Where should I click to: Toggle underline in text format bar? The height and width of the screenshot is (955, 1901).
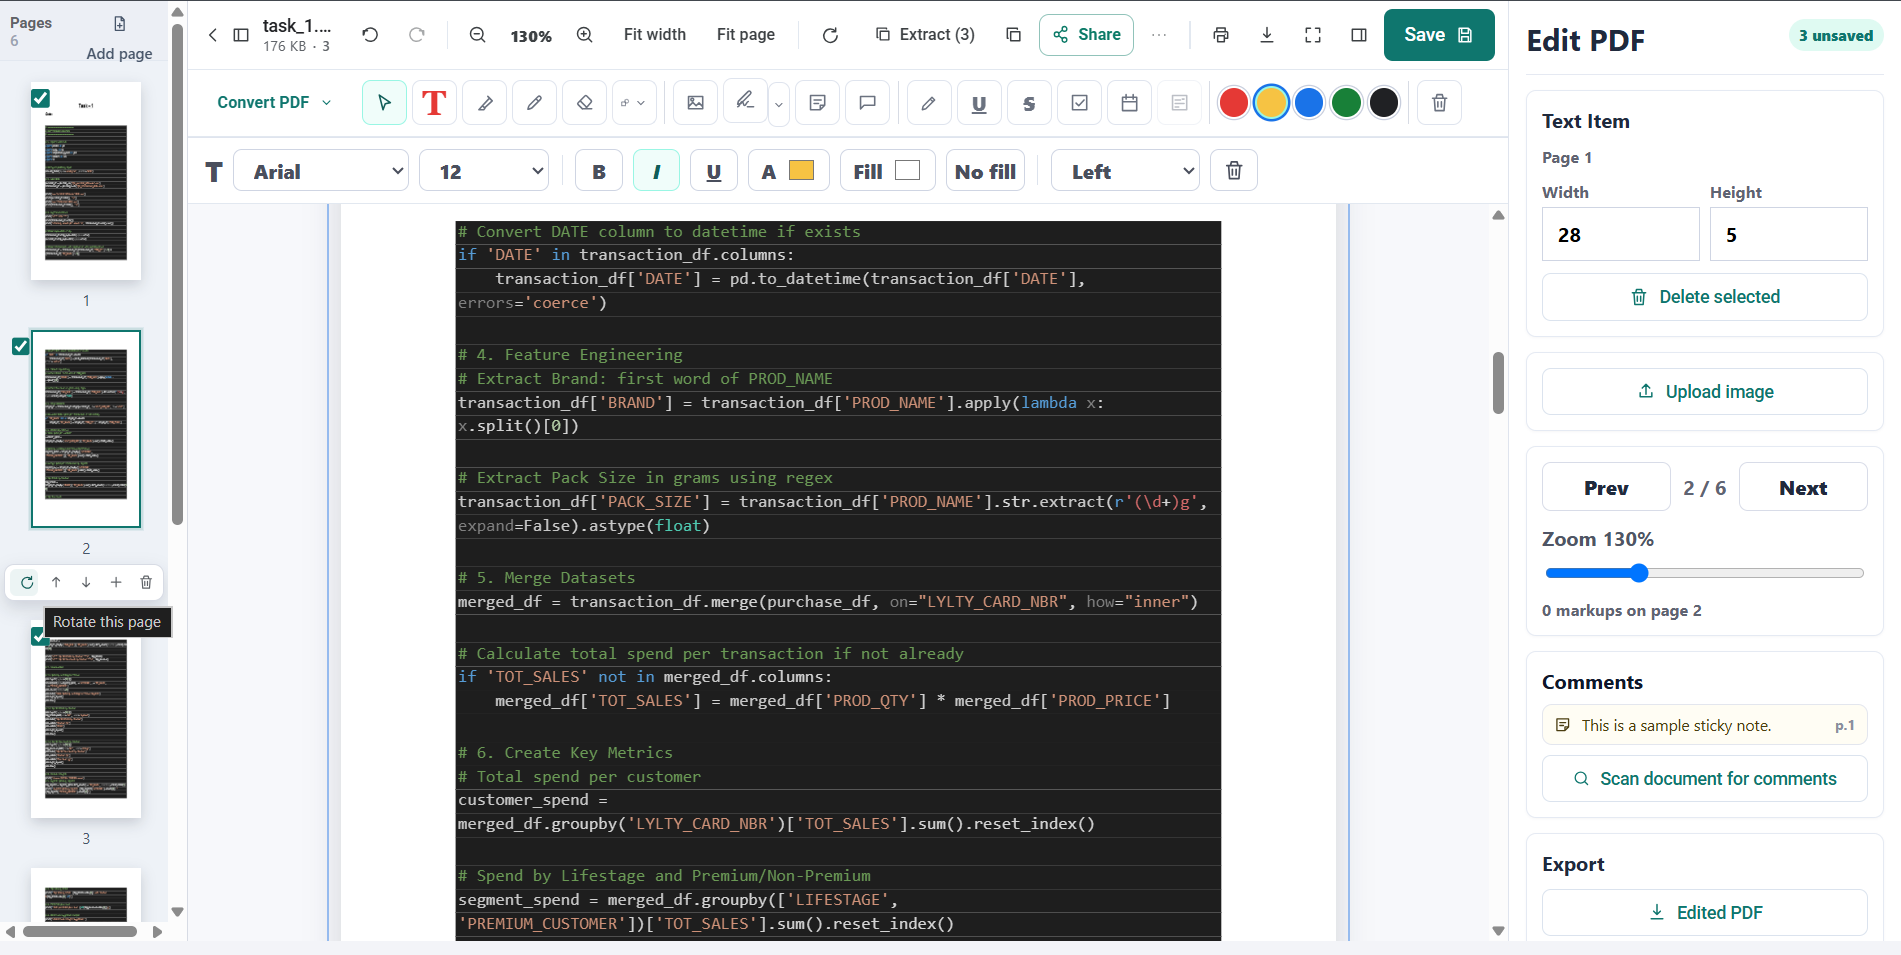[x=714, y=171]
